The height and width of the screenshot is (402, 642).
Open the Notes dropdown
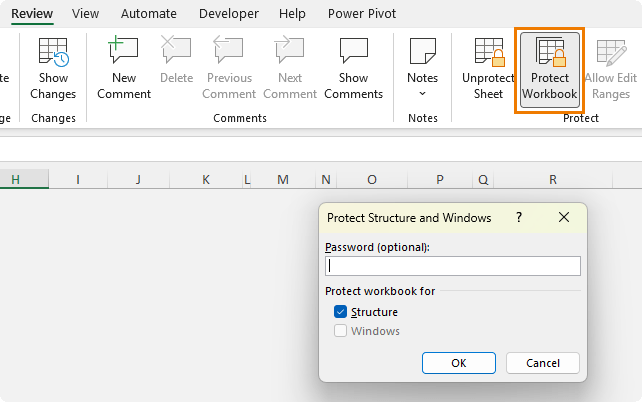click(x=422, y=69)
